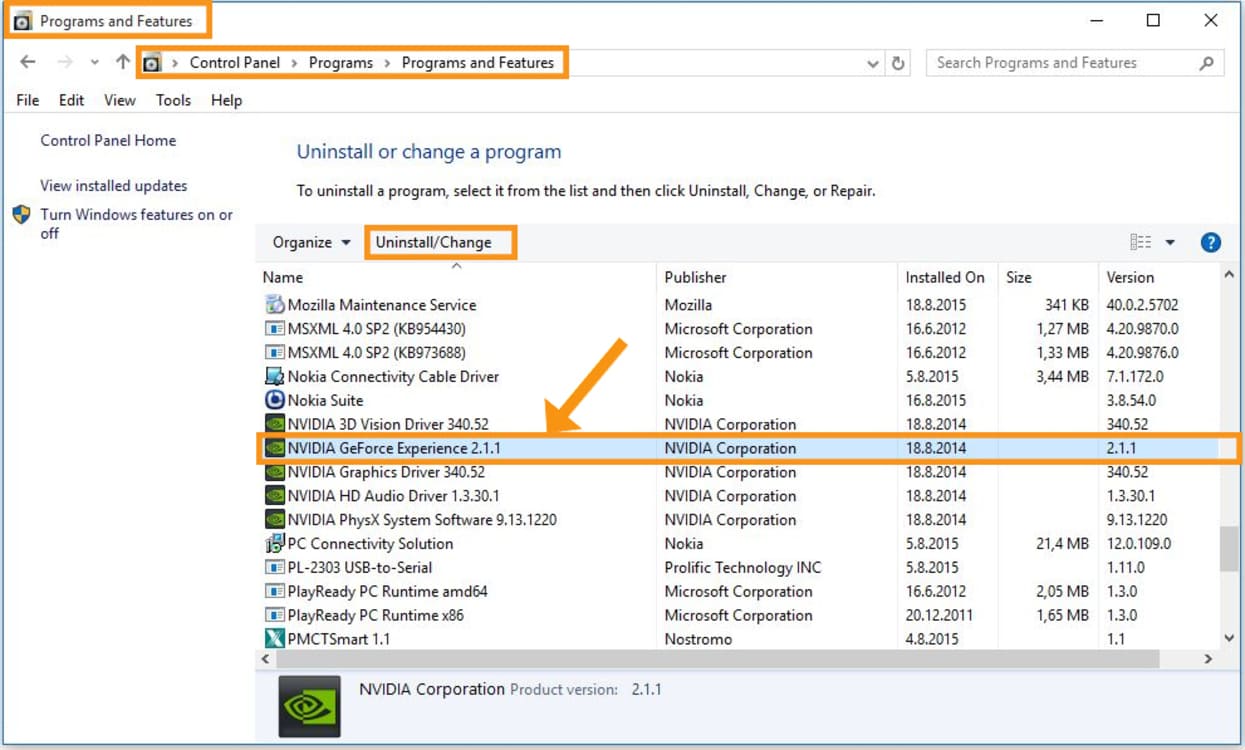Click the vertical scrollbar up arrow

pos(1229,277)
